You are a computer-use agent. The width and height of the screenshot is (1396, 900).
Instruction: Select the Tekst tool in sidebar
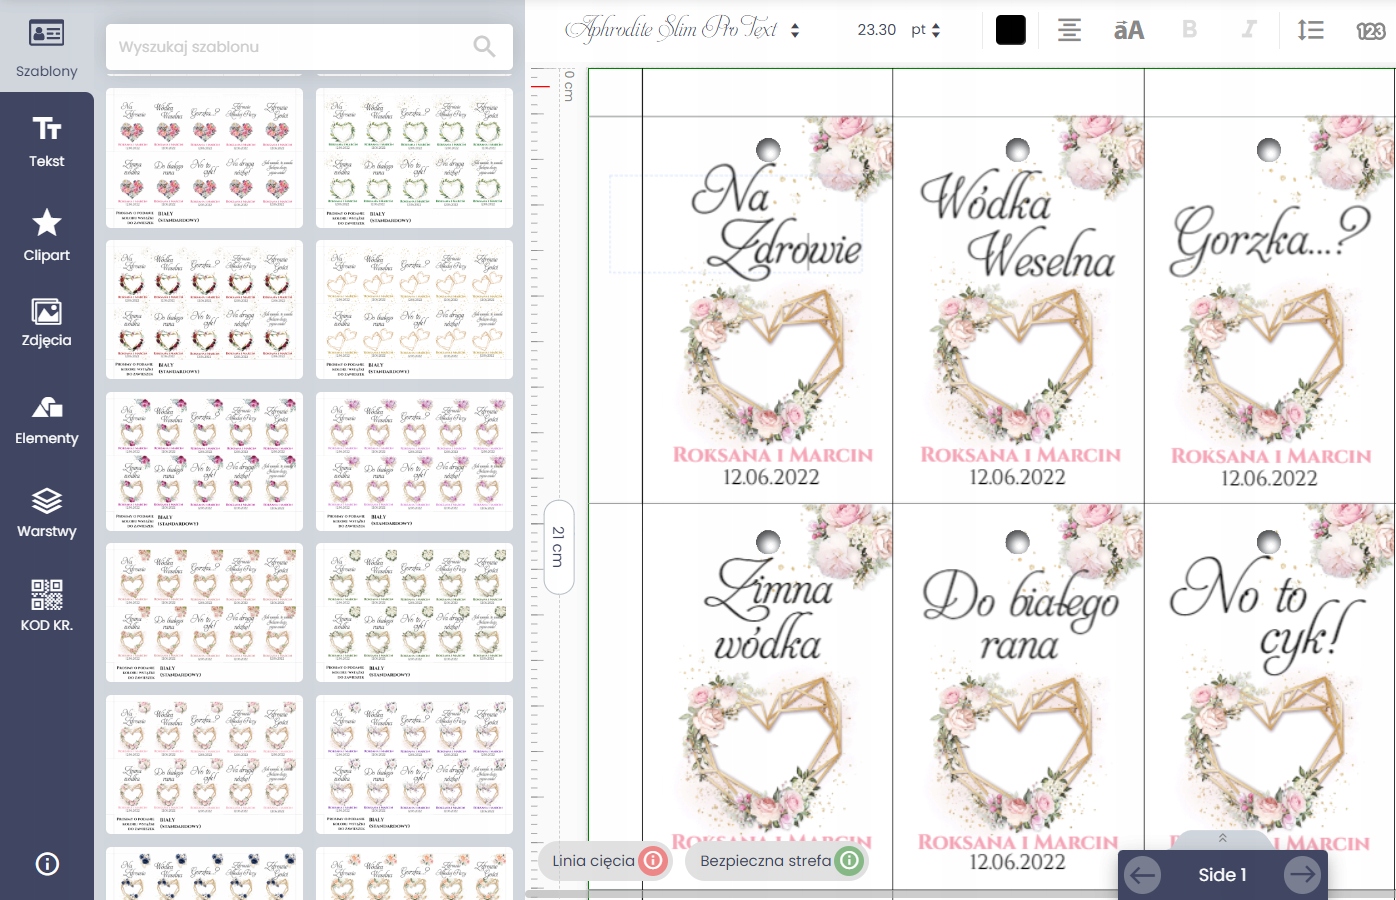pos(46,140)
